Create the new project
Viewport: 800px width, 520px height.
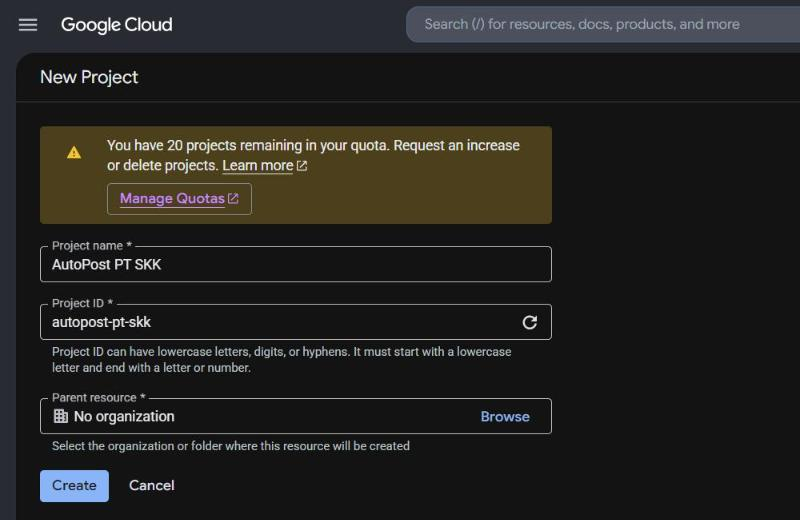[74, 485]
